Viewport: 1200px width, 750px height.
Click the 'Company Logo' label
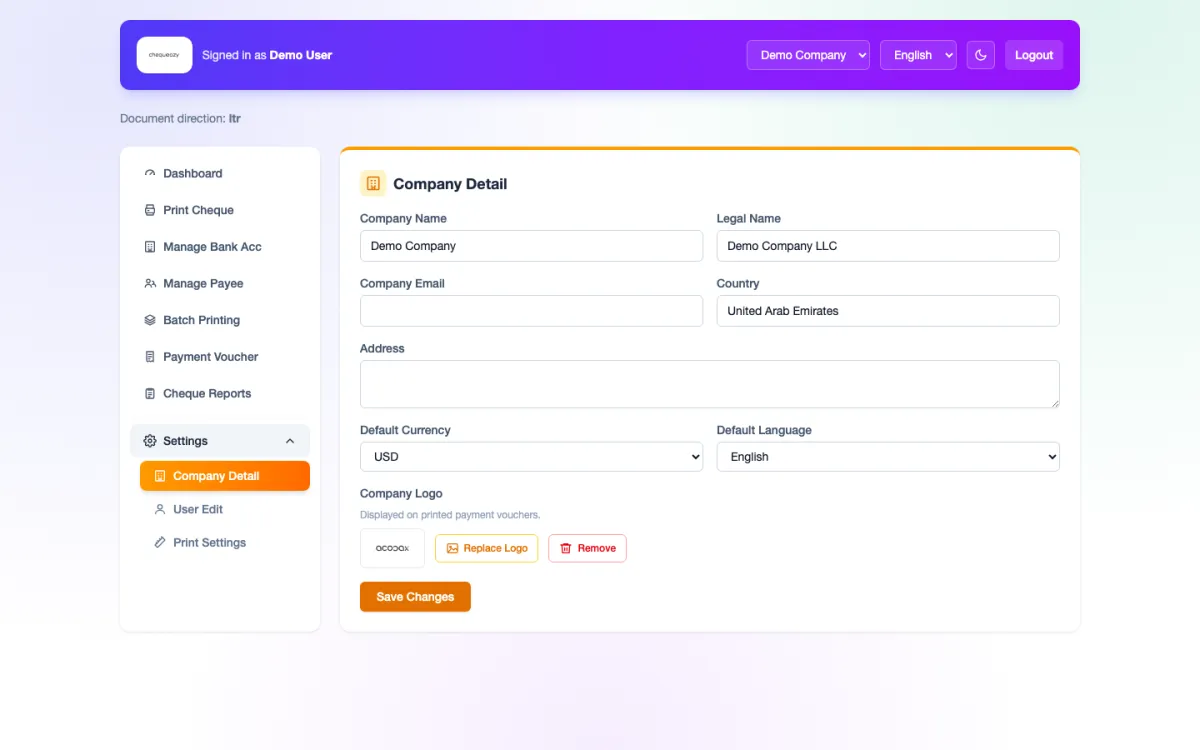click(x=401, y=494)
